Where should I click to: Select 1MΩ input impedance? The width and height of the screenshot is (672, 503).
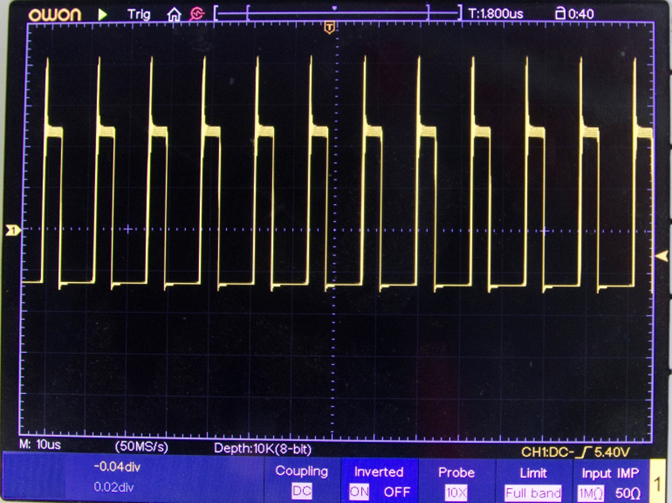(x=588, y=492)
